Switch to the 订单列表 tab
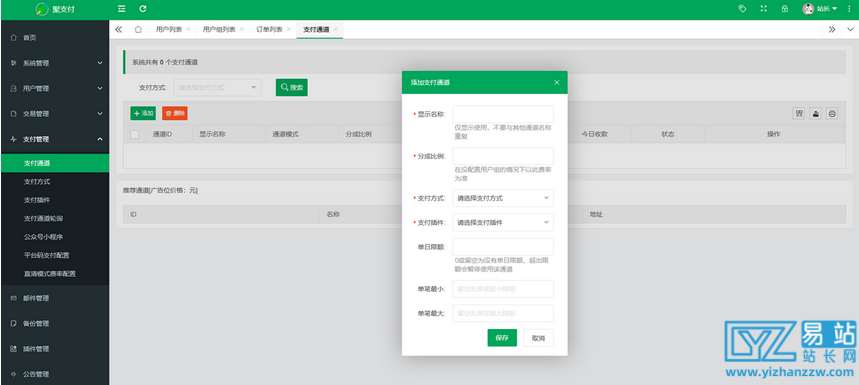This screenshot has height=385, width=859. (x=270, y=30)
